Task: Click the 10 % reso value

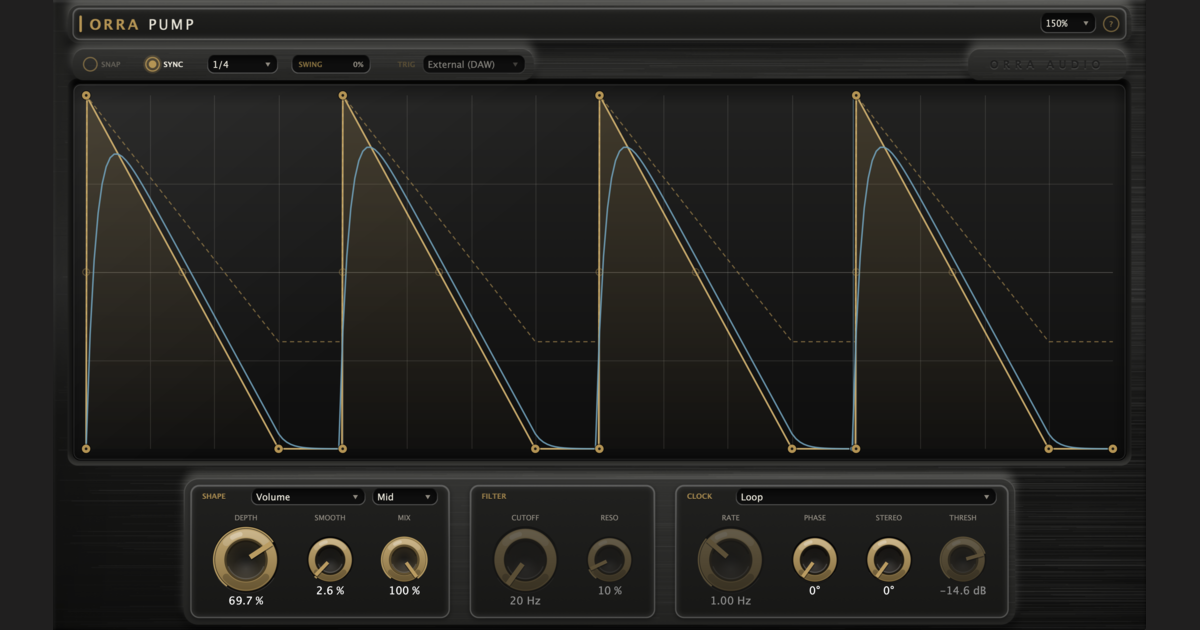Action: (x=609, y=591)
